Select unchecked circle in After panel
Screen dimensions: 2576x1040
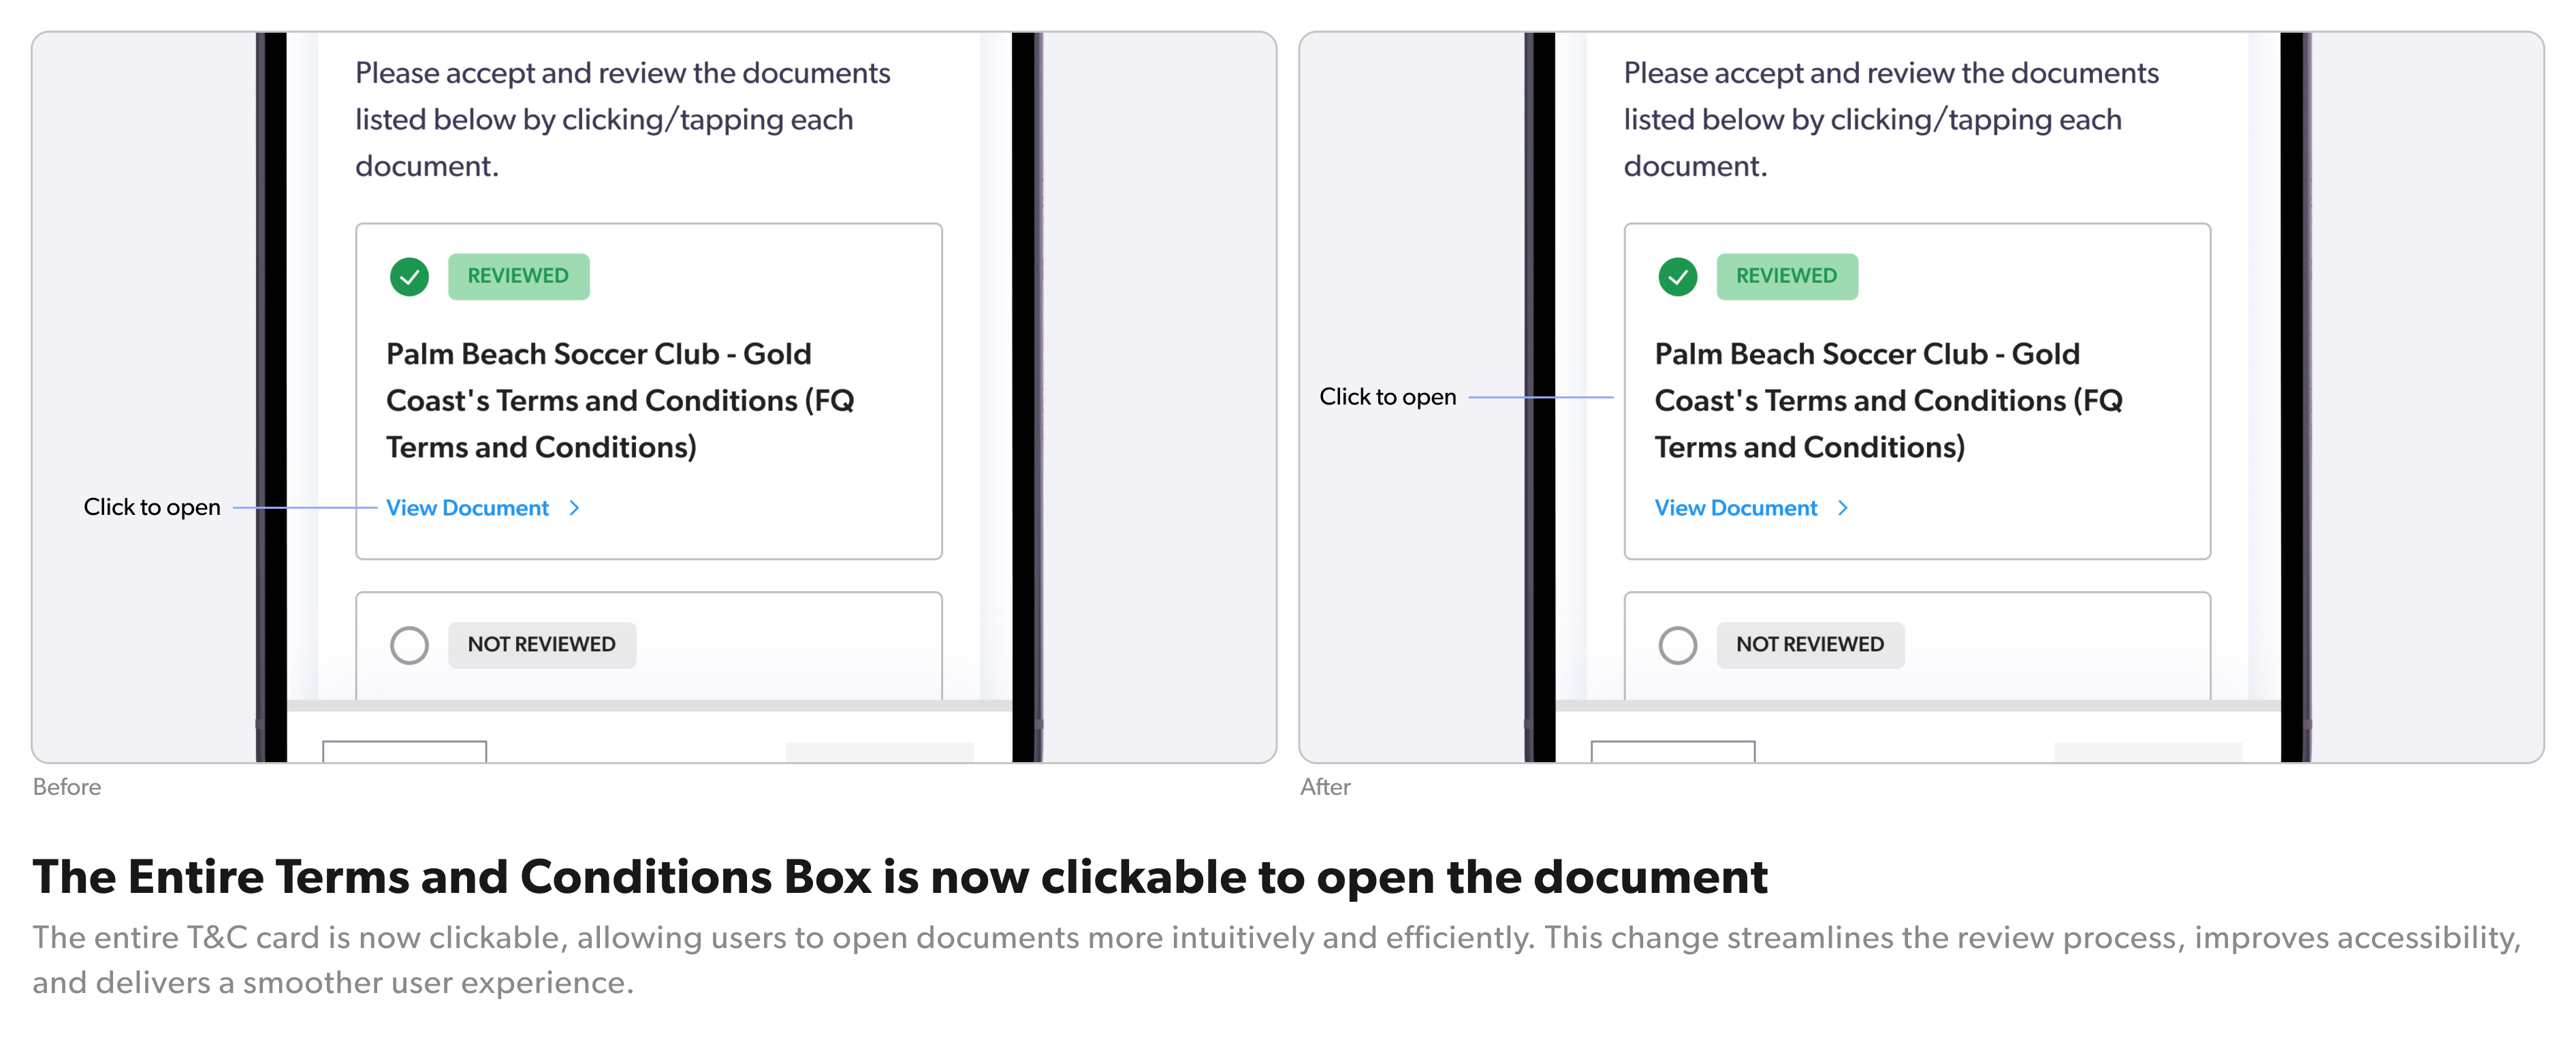point(1677,645)
